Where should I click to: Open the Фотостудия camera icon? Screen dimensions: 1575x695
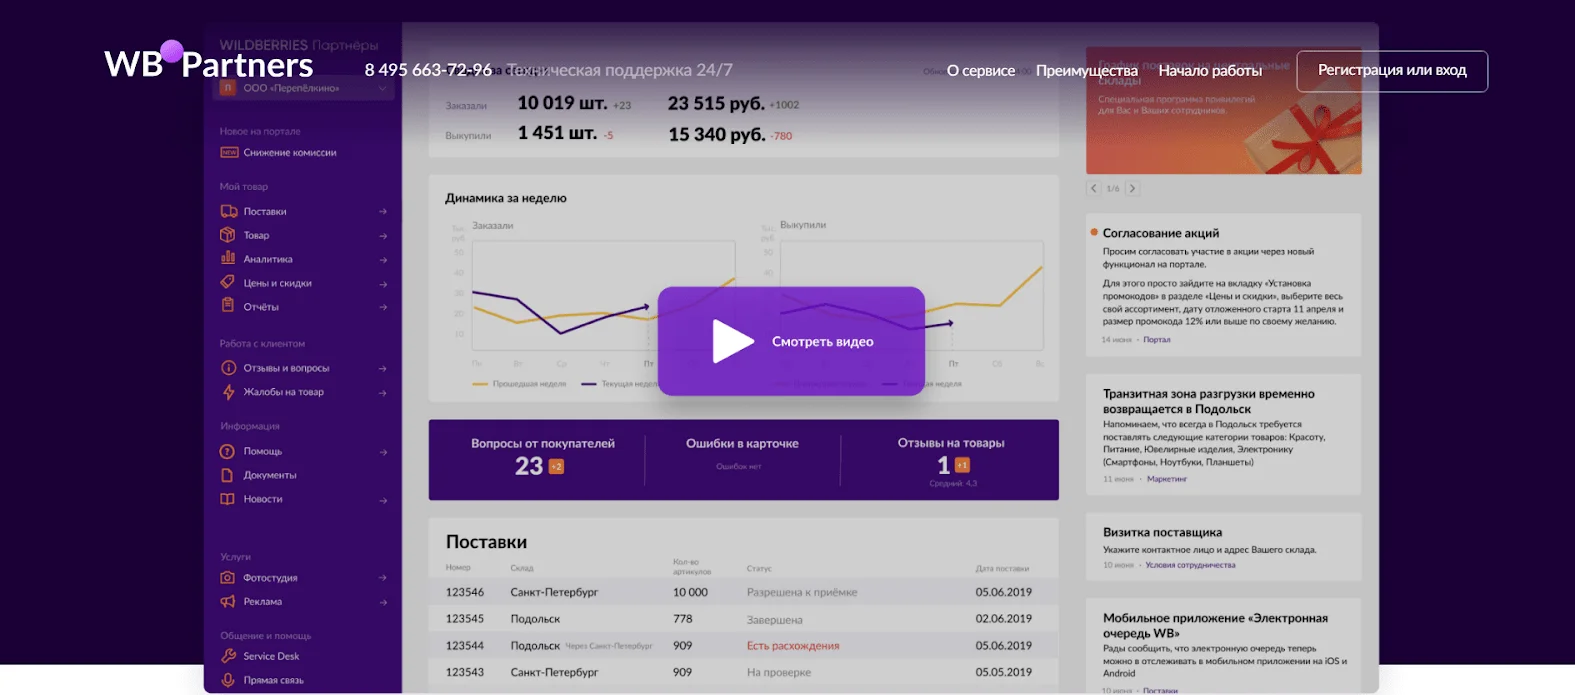pos(228,578)
